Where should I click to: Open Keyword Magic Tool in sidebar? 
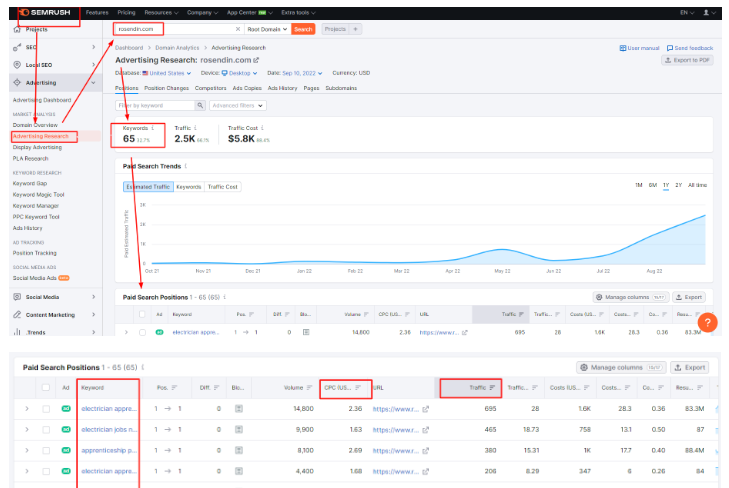tap(39, 194)
